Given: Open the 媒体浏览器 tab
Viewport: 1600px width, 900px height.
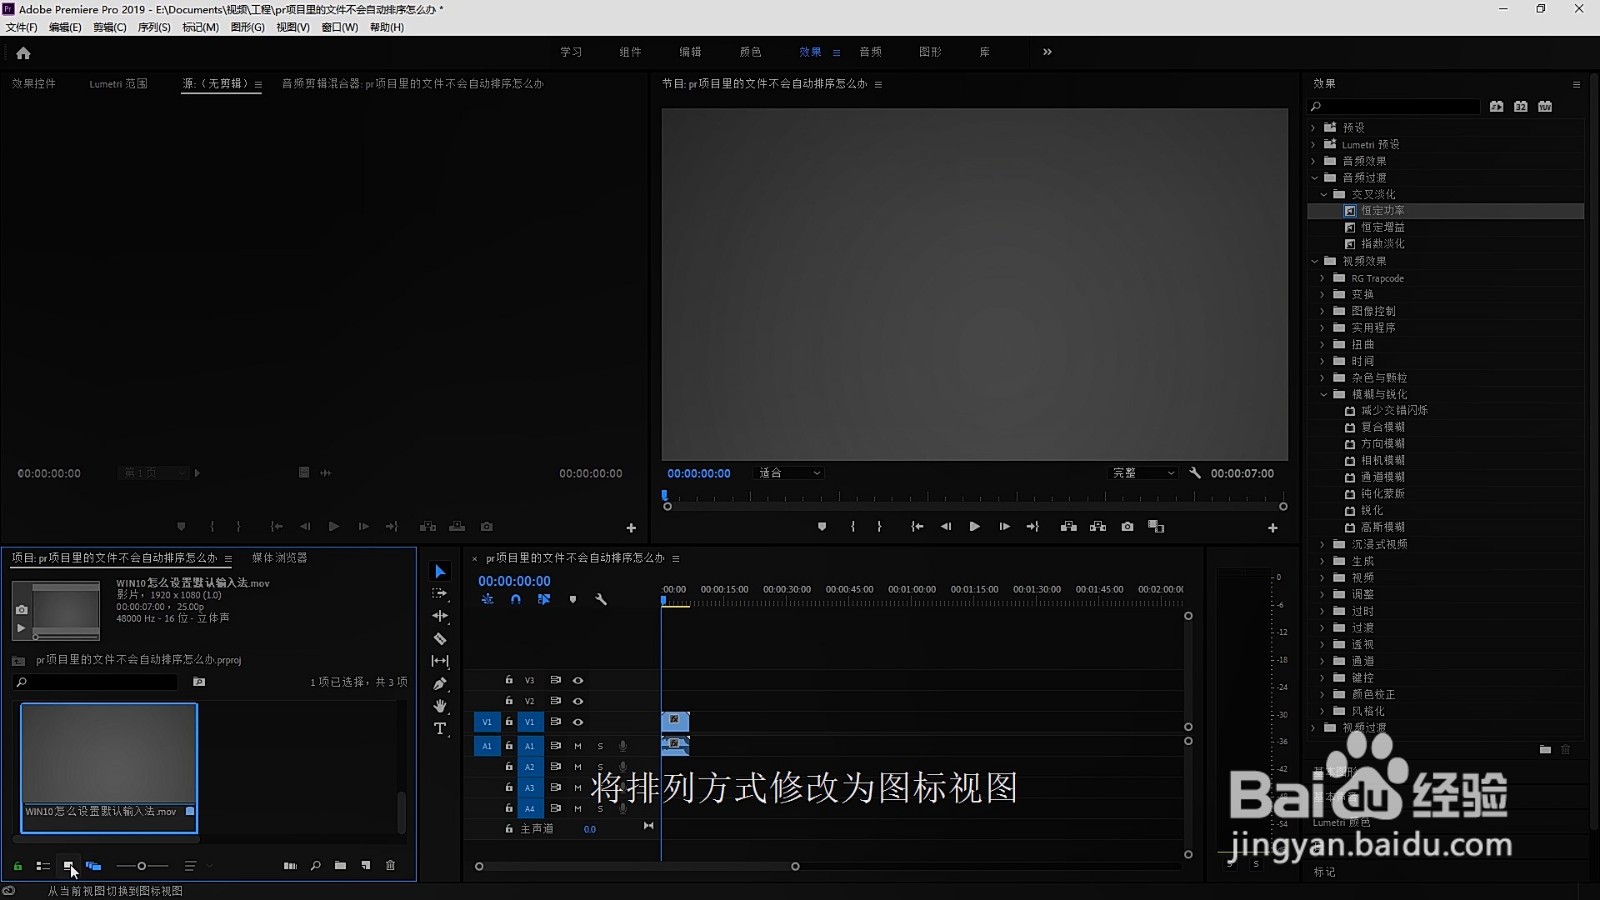Looking at the screenshot, I should [280, 558].
